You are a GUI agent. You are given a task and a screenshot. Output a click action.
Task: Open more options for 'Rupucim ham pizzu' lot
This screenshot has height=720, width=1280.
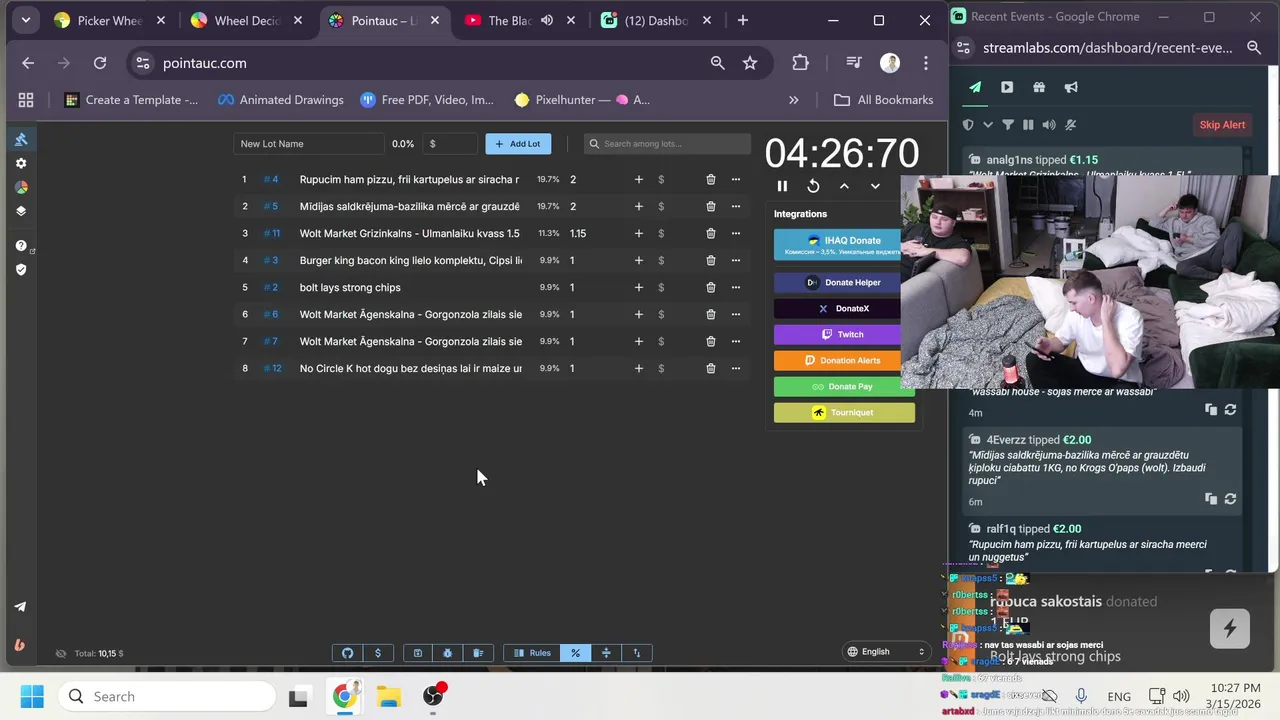click(x=736, y=179)
